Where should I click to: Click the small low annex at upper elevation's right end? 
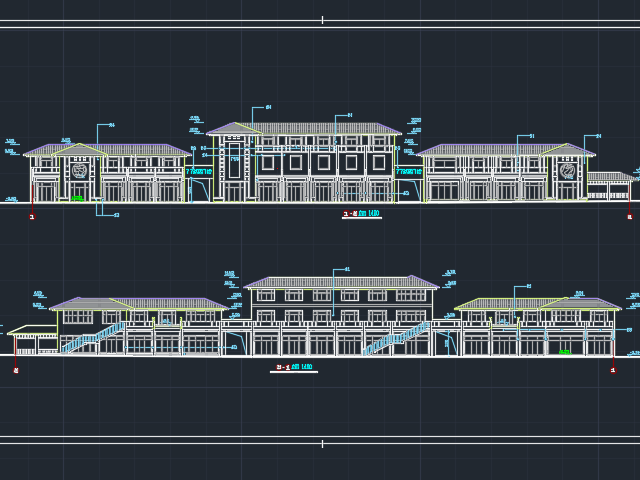pos(609,187)
